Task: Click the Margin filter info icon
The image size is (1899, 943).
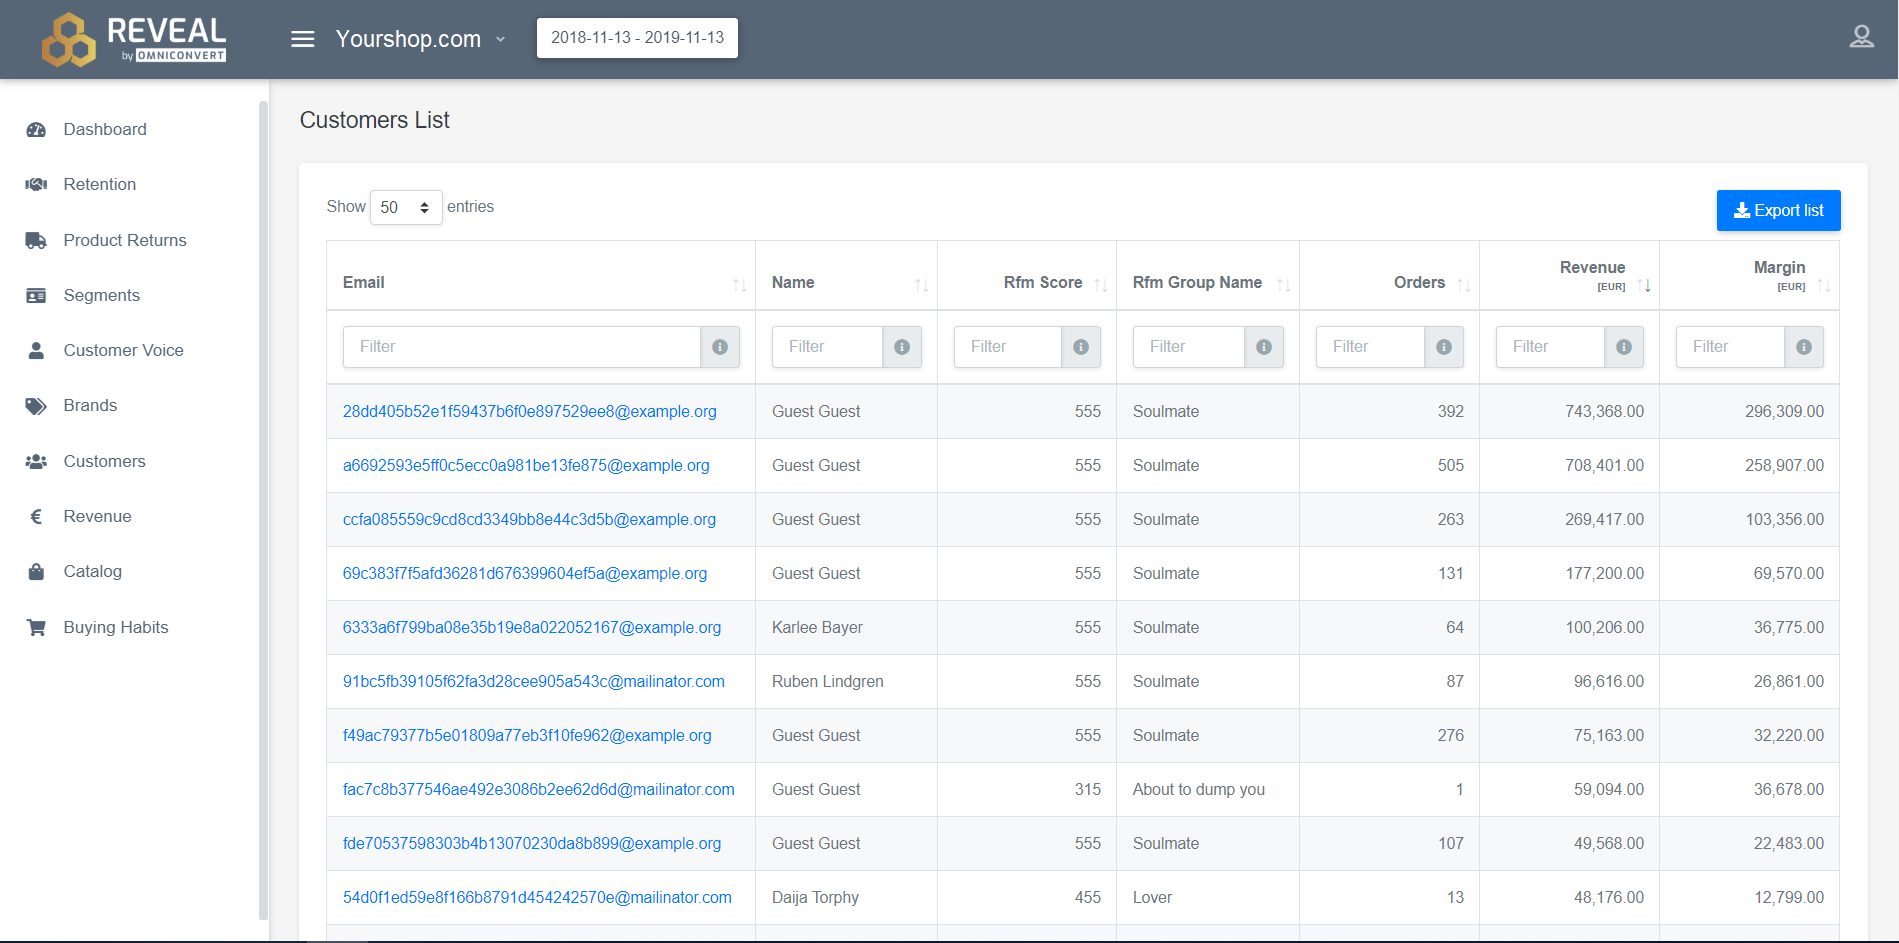Action: 1804,347
